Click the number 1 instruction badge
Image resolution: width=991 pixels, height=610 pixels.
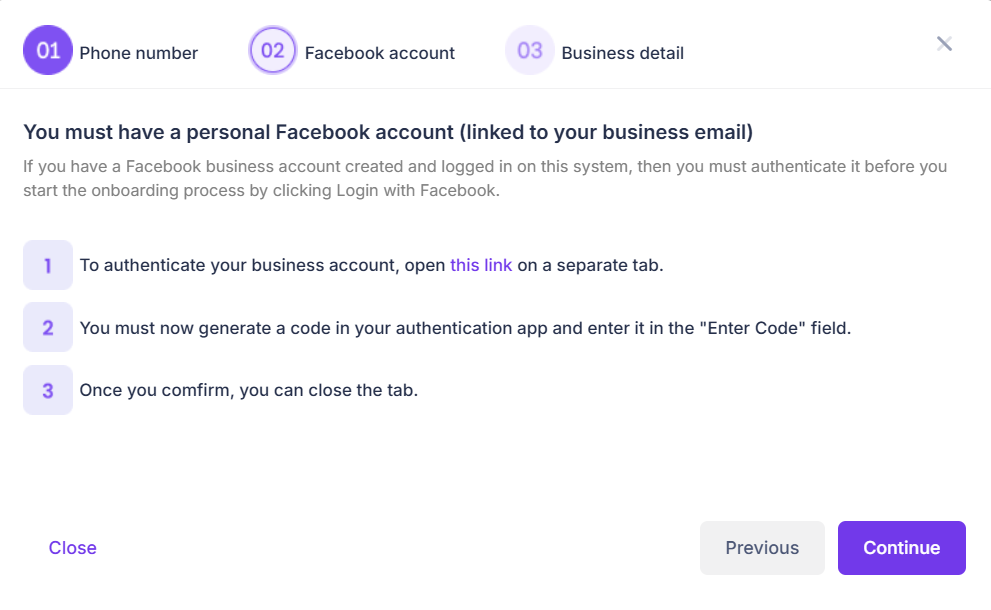(48, 265)
